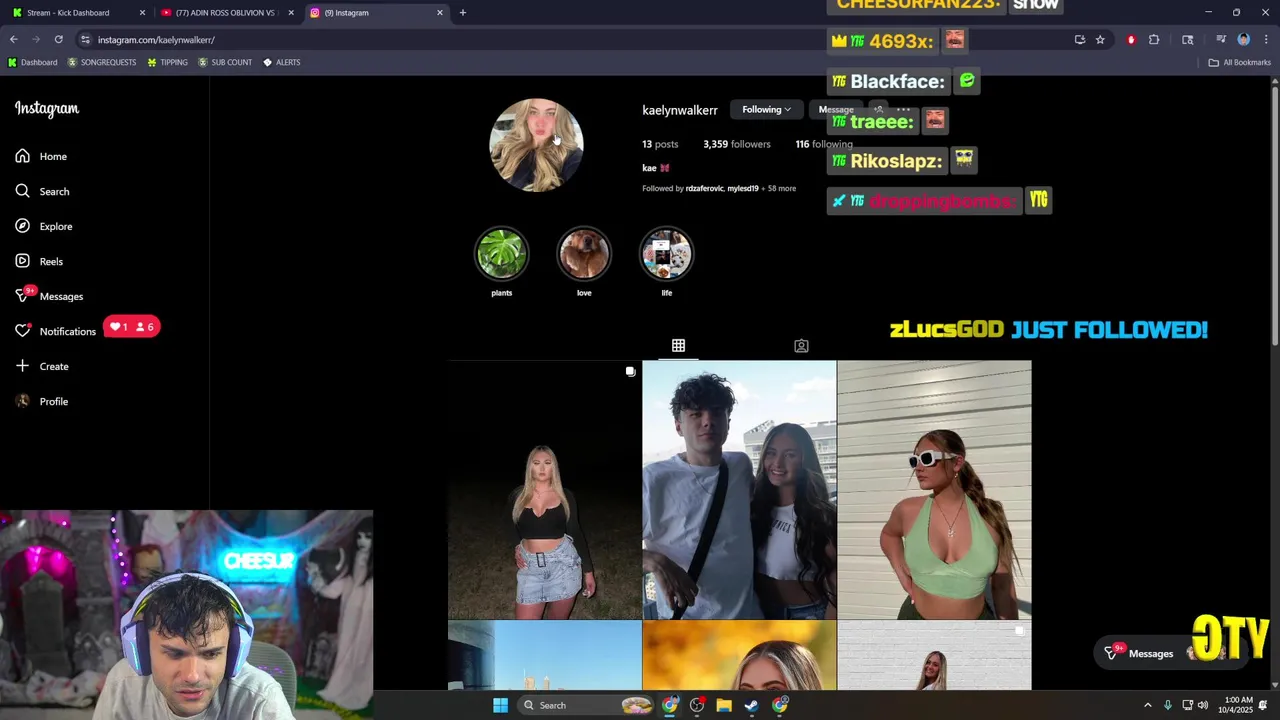The height and width of the screenshot is (720, 1280).
Task: Click Create new post item
Action: 42,366
